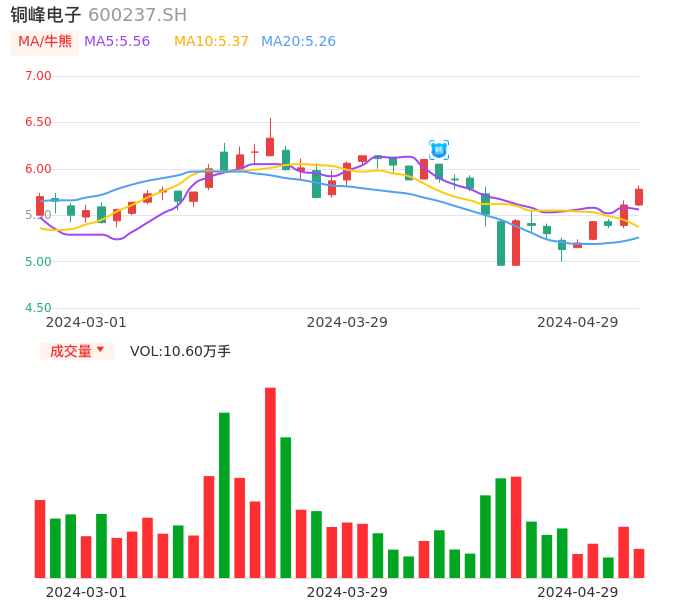Click the blue bear marker icon on chart
Screen dimensions: 686x606
point(439,150)
